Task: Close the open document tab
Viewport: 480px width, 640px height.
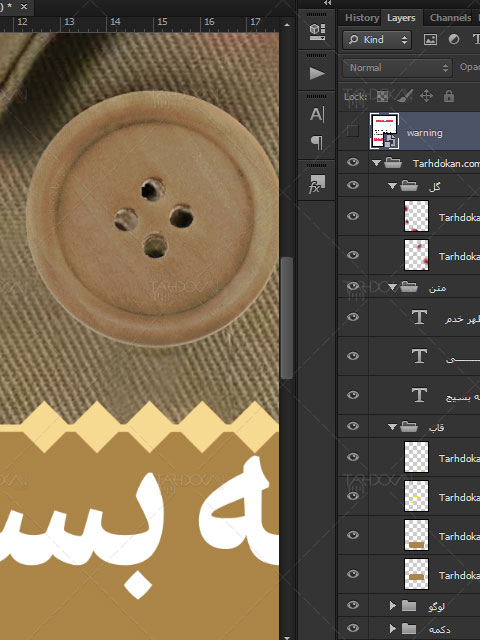Action: click(24, 7)
